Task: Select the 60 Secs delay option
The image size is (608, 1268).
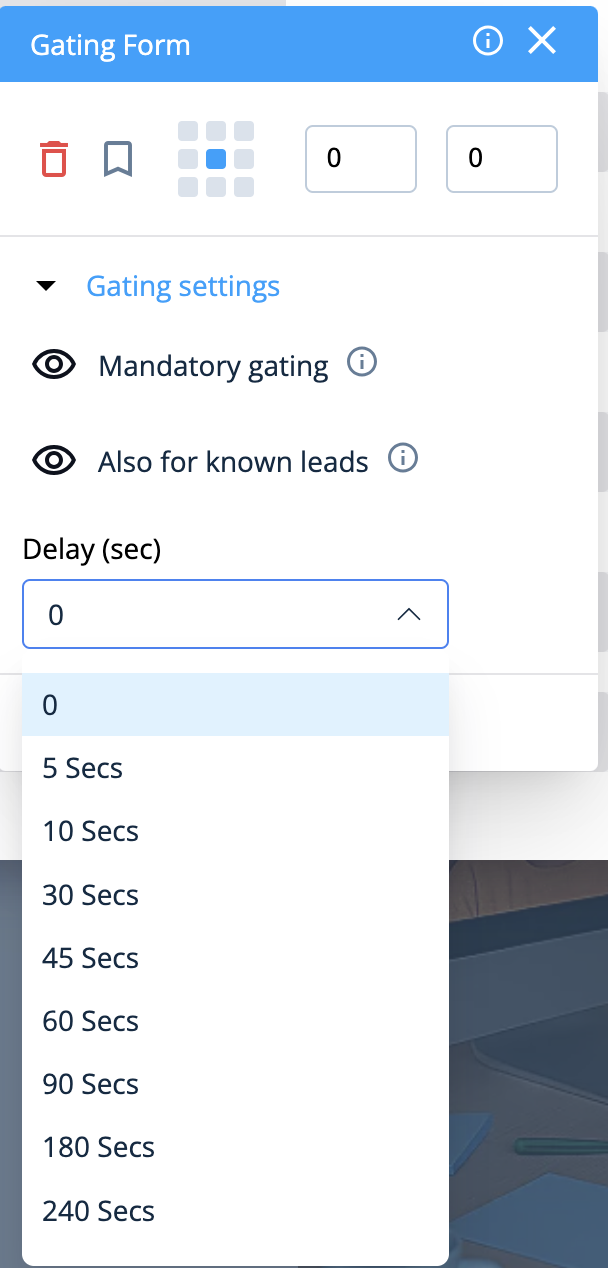Action: tap(90, 1021)
